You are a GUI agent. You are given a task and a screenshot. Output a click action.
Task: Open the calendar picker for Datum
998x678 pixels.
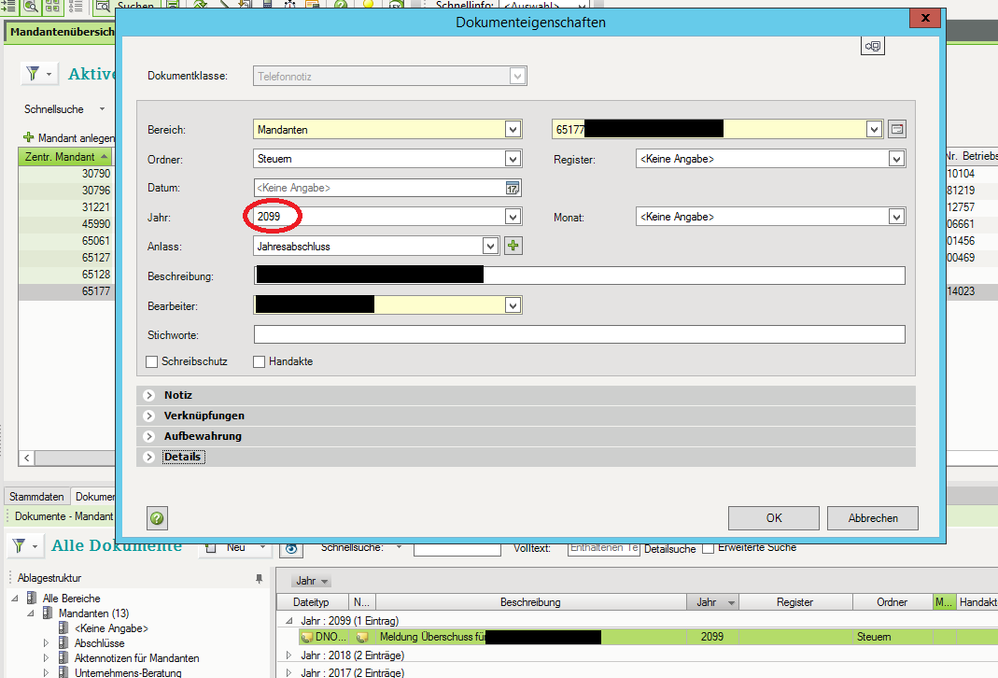512,188
